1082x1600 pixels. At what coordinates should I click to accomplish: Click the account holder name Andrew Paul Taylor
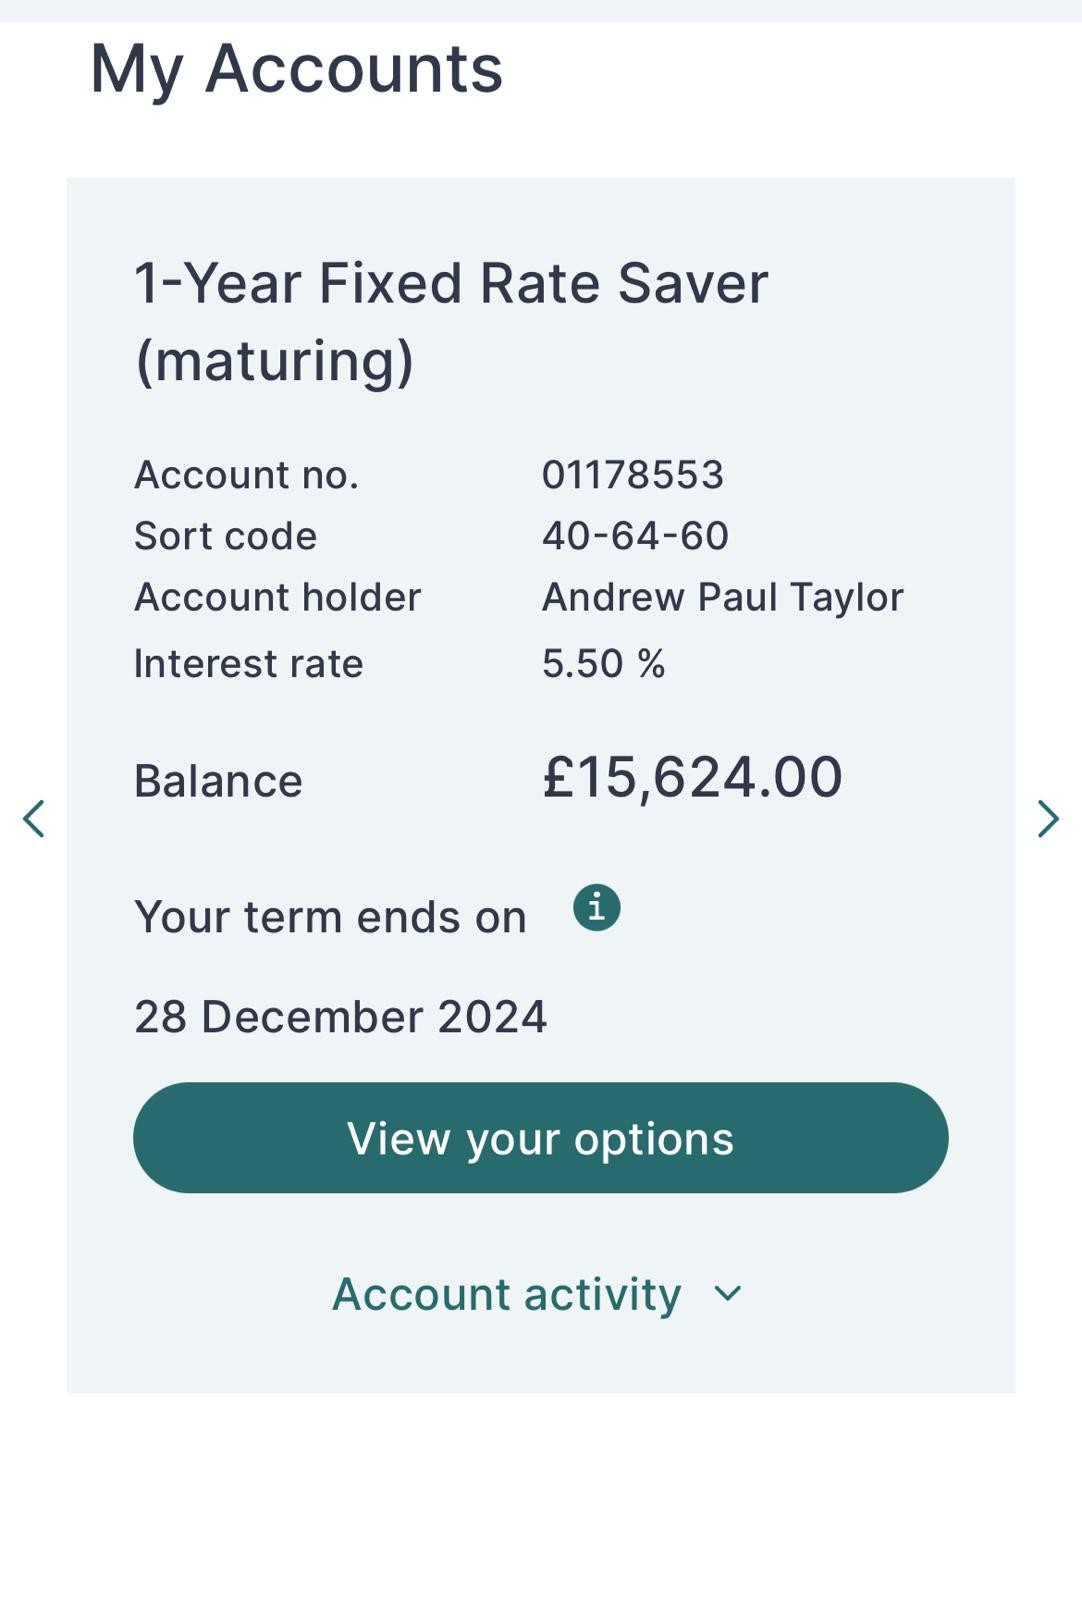coord(722,597)
